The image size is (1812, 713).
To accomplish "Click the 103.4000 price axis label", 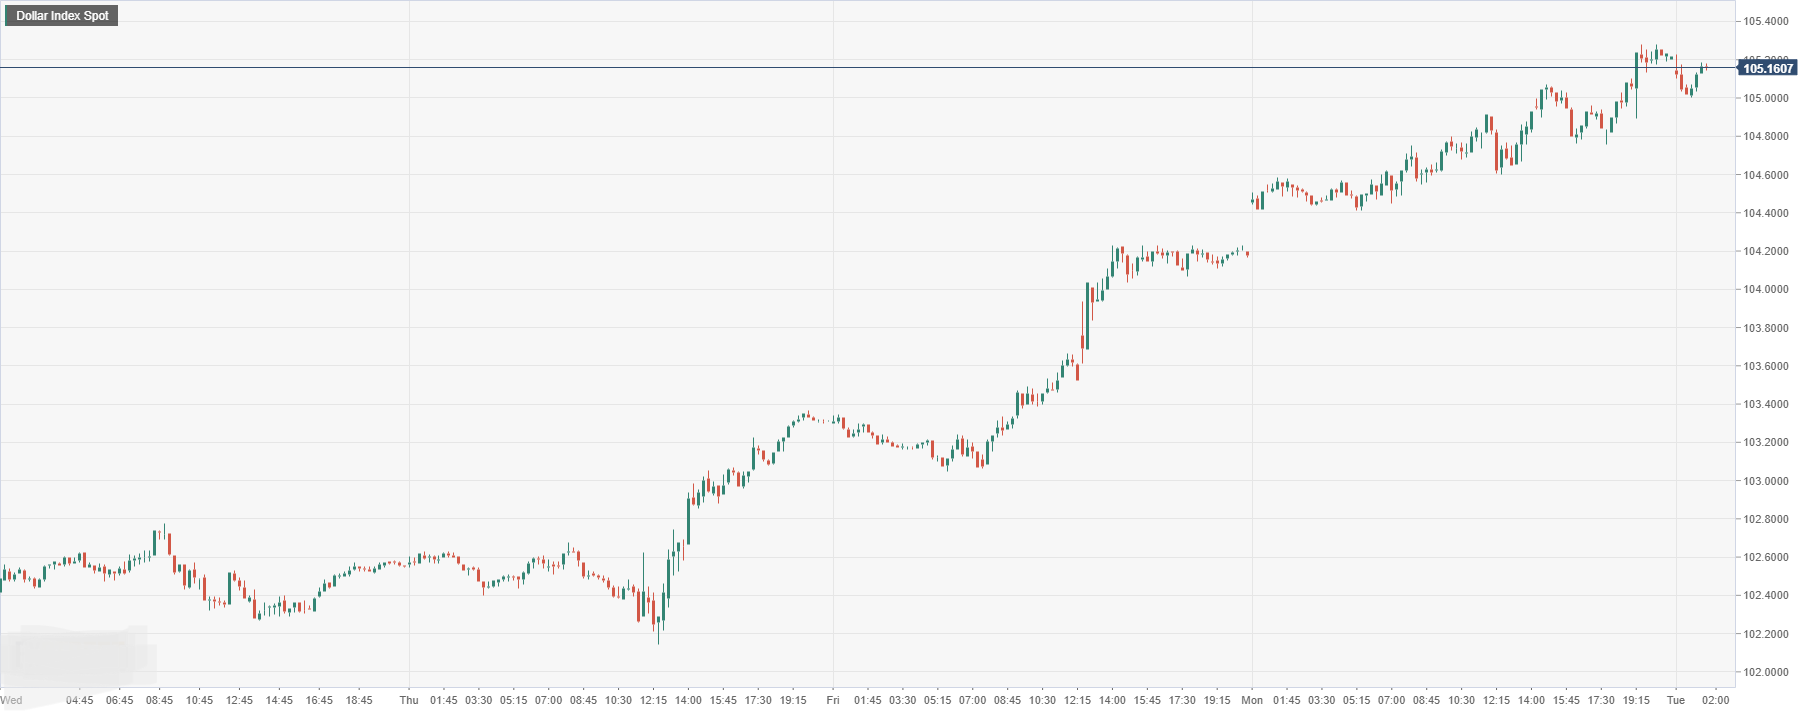I will [x=1766, y=405].
